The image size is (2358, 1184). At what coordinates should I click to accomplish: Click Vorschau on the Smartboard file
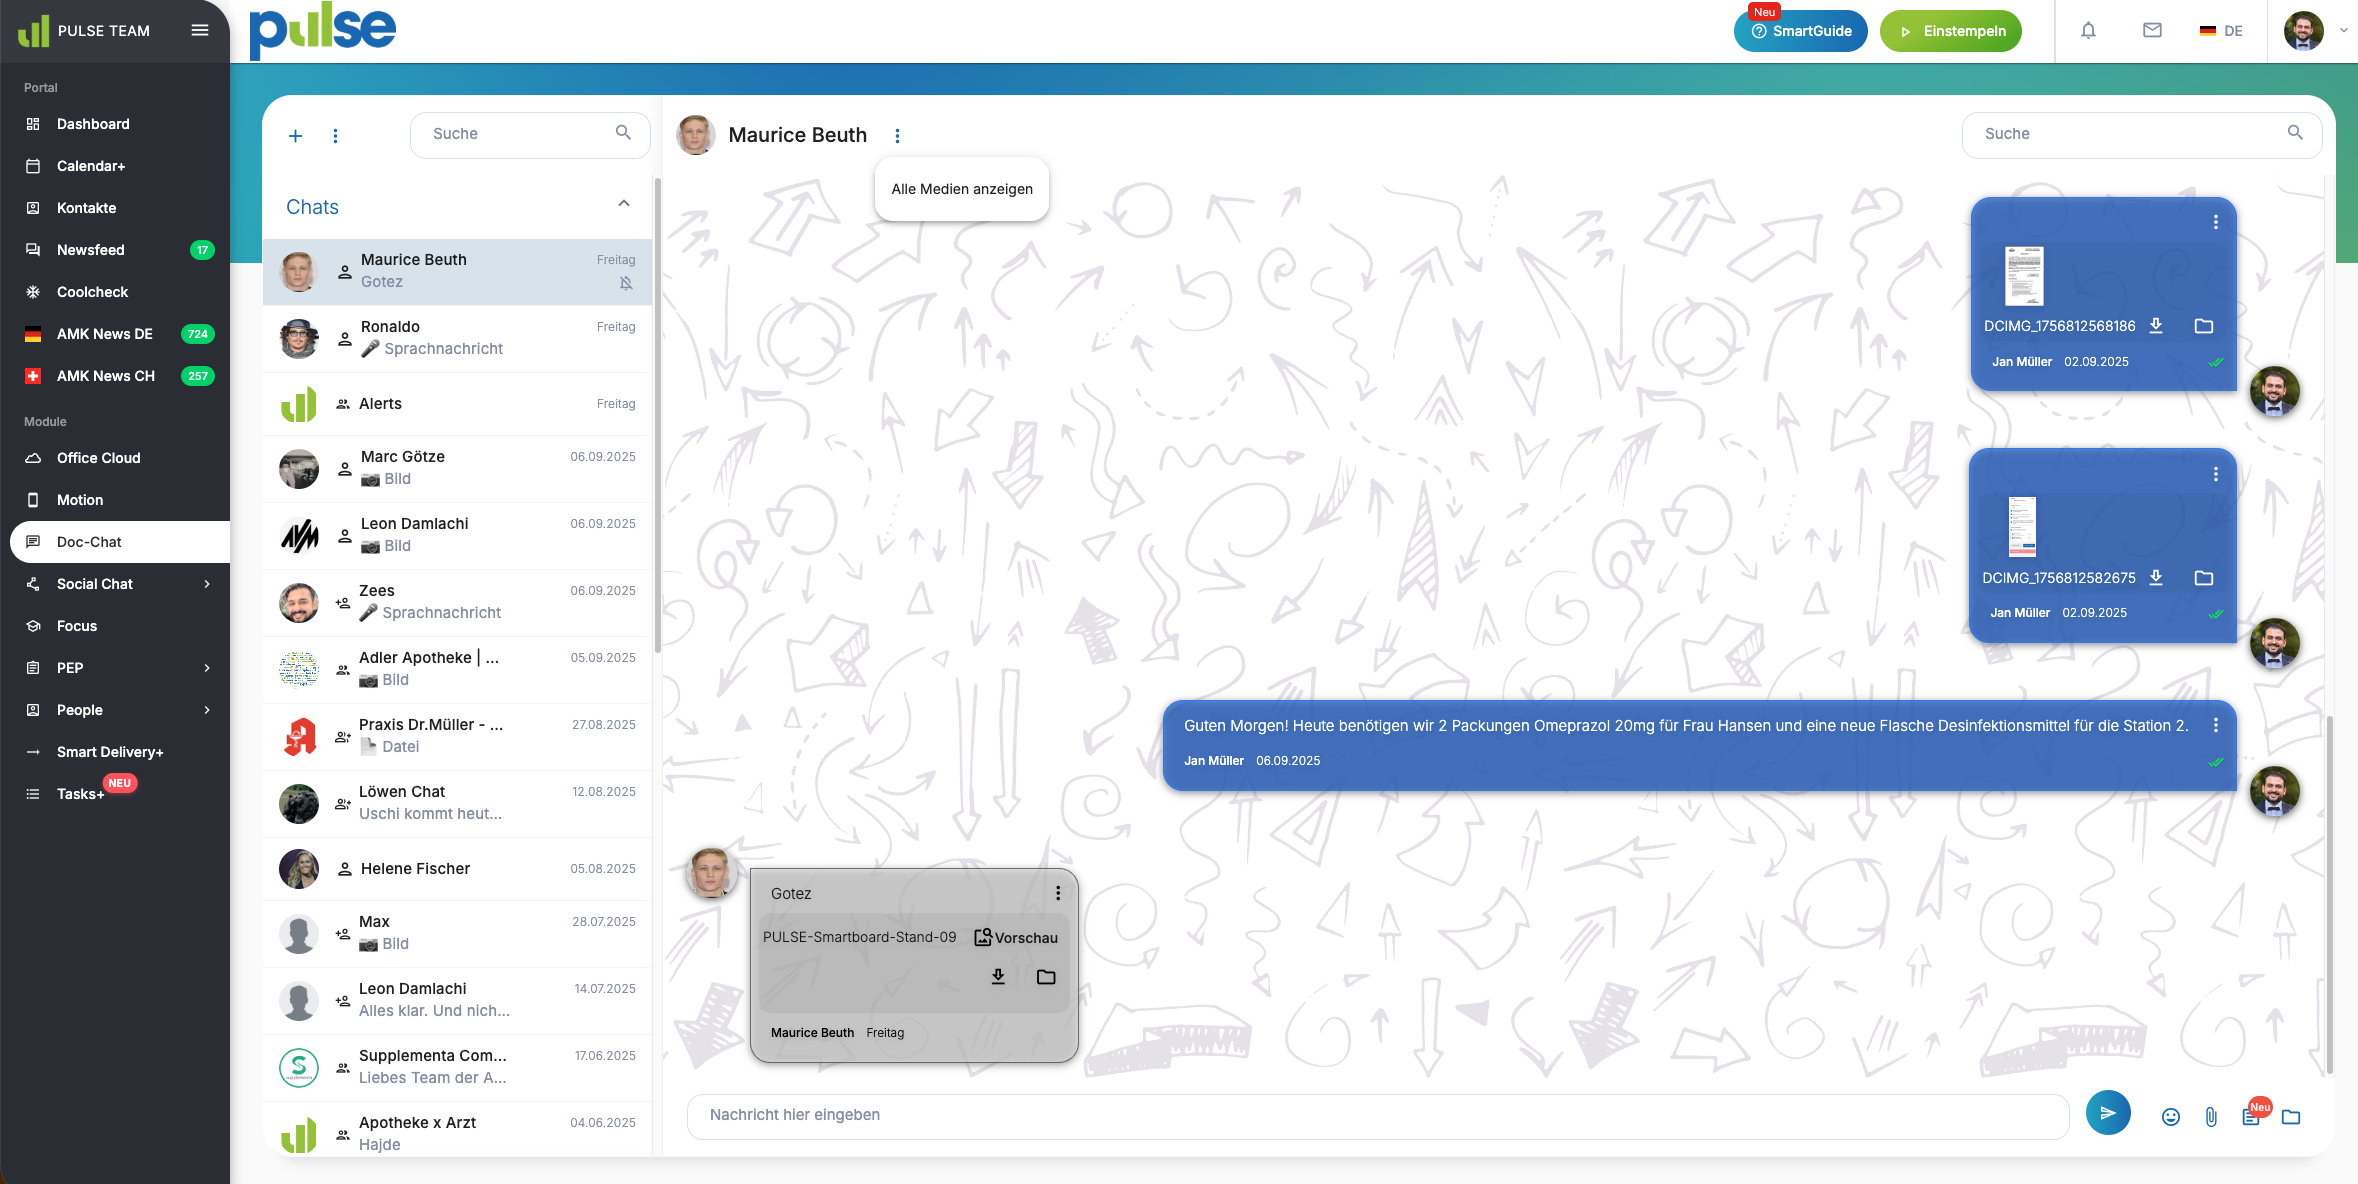[x=1016, y=937]
